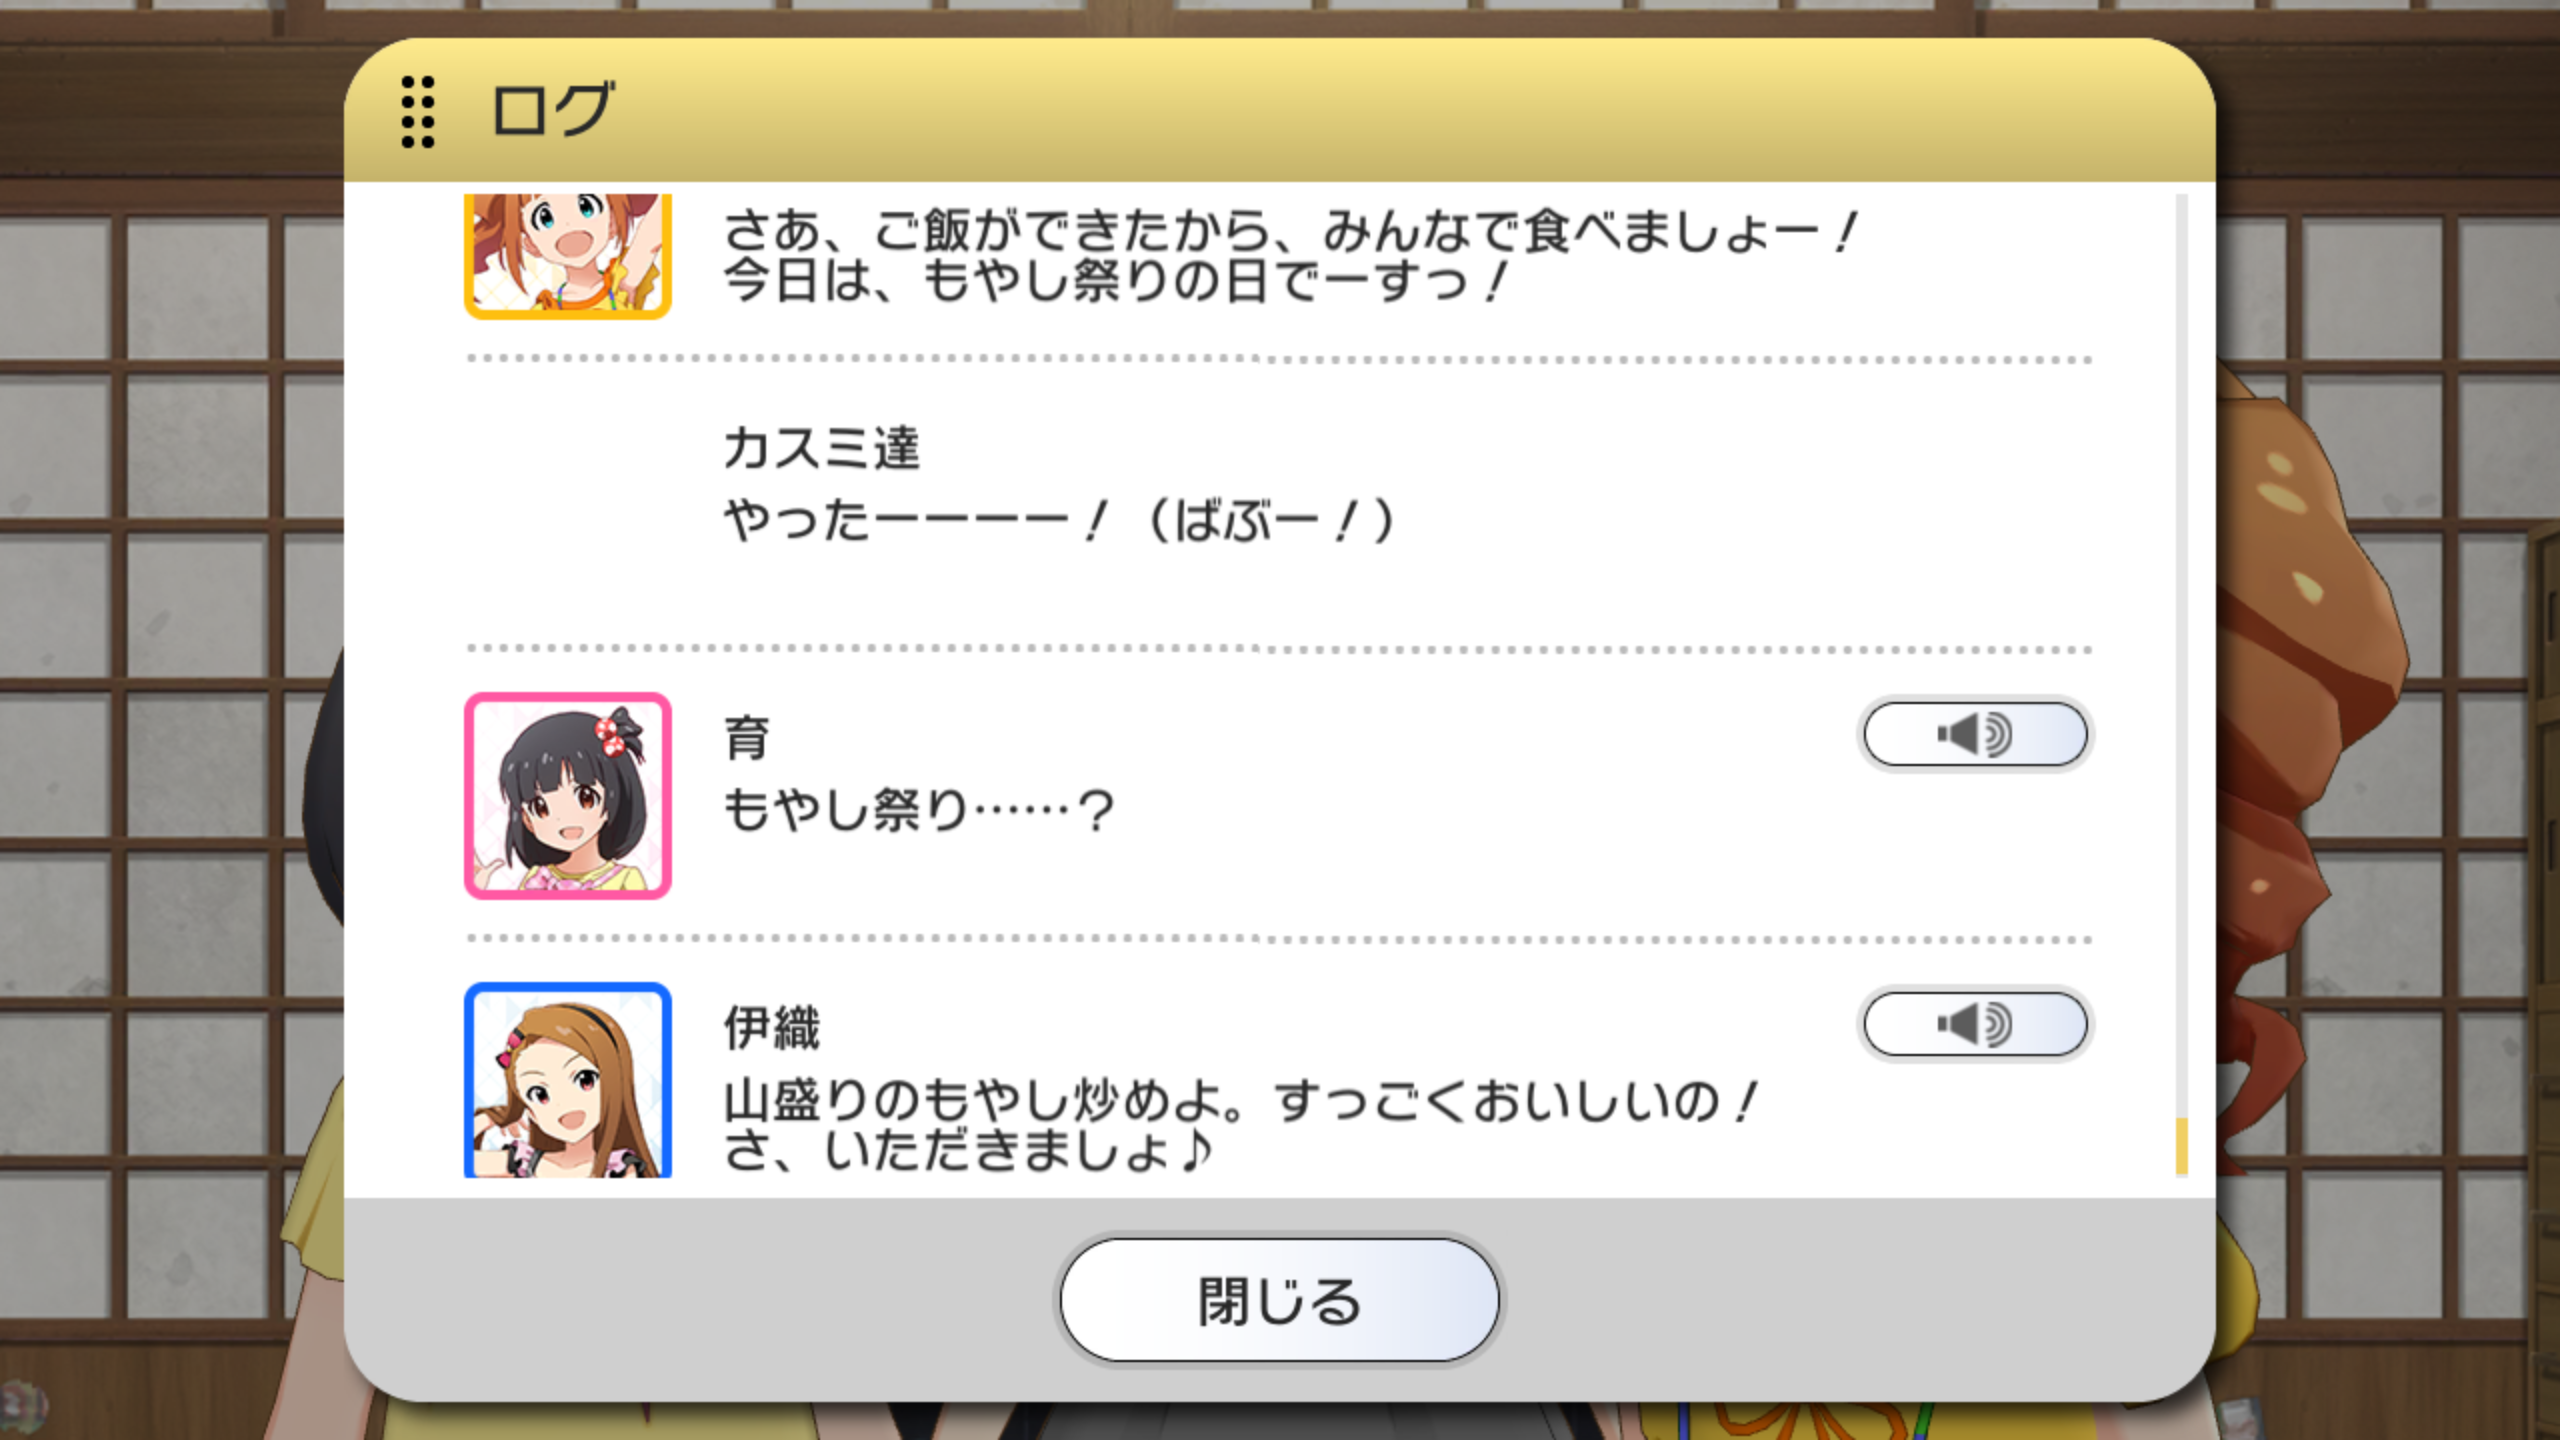The width and height of the screenshot is (2560, 1440).
Task: Click 伊織's name label
Action: [772, 1028]
